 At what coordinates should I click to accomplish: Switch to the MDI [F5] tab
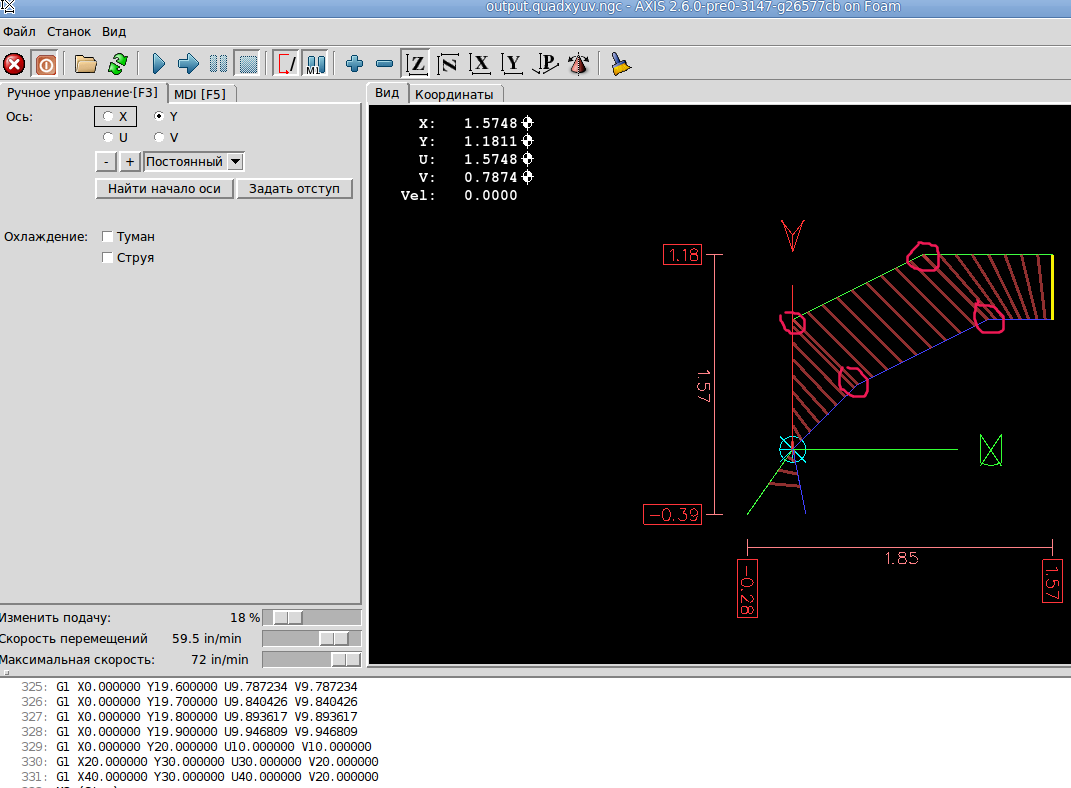pyautogui.click(x=200, y=94)
